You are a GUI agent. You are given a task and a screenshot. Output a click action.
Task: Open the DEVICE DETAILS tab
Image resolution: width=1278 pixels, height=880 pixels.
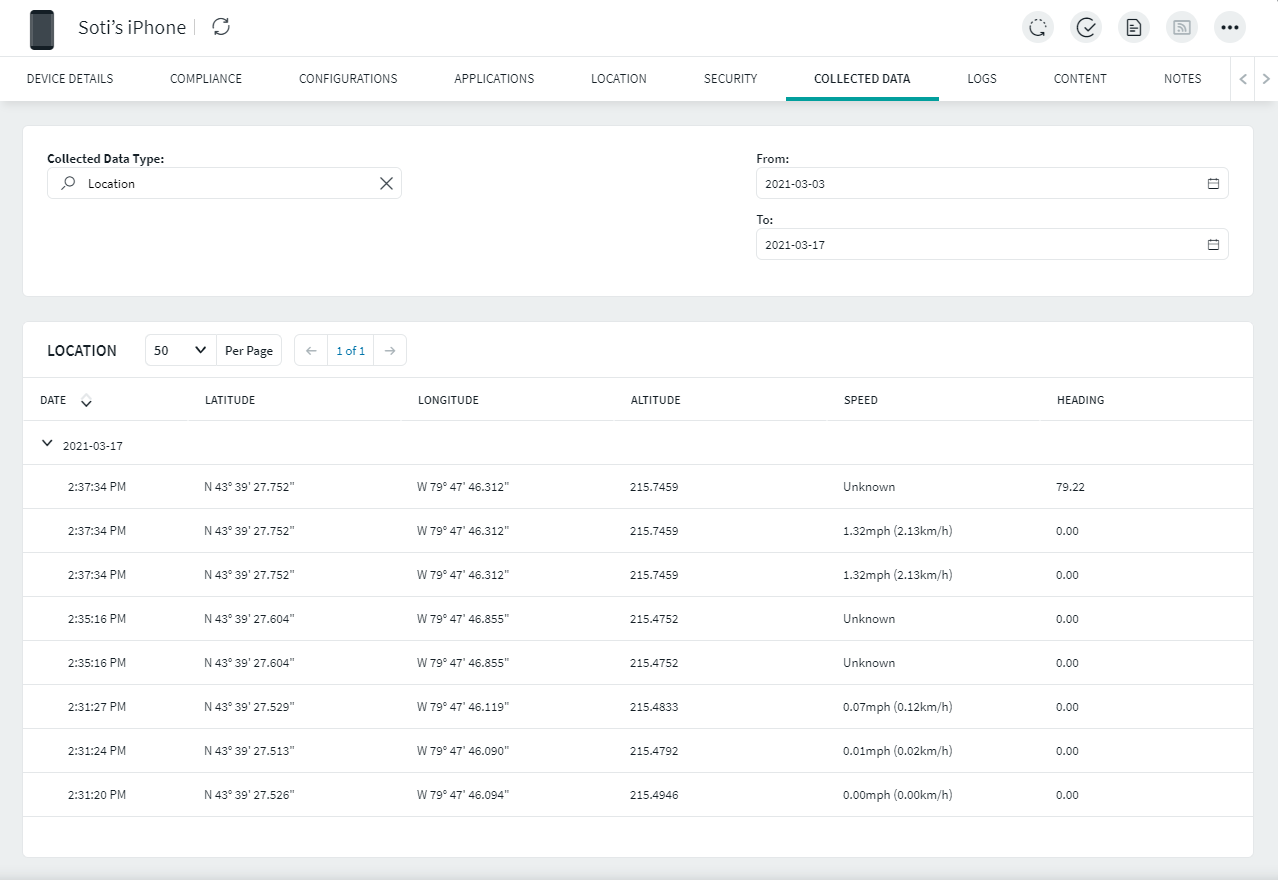tap(70, 79)
